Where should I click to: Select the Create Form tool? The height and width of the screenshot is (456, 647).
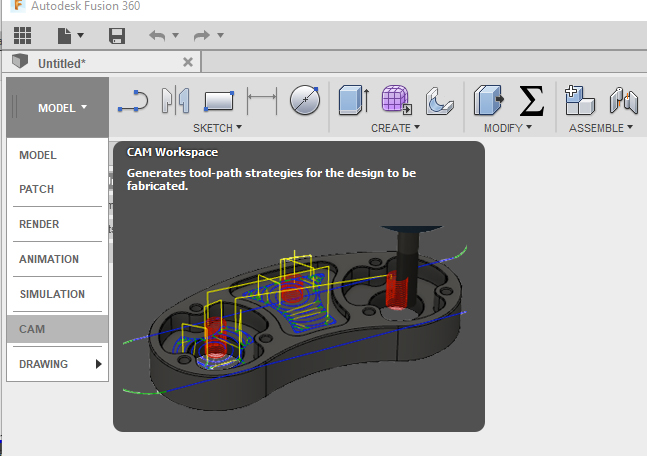click(397, 99)
